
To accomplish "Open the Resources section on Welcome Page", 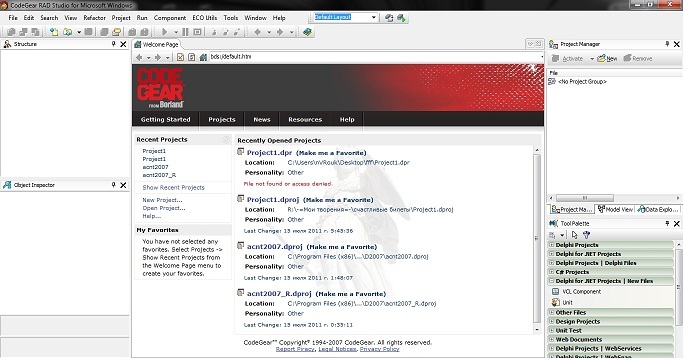I will tap(305, 120).
